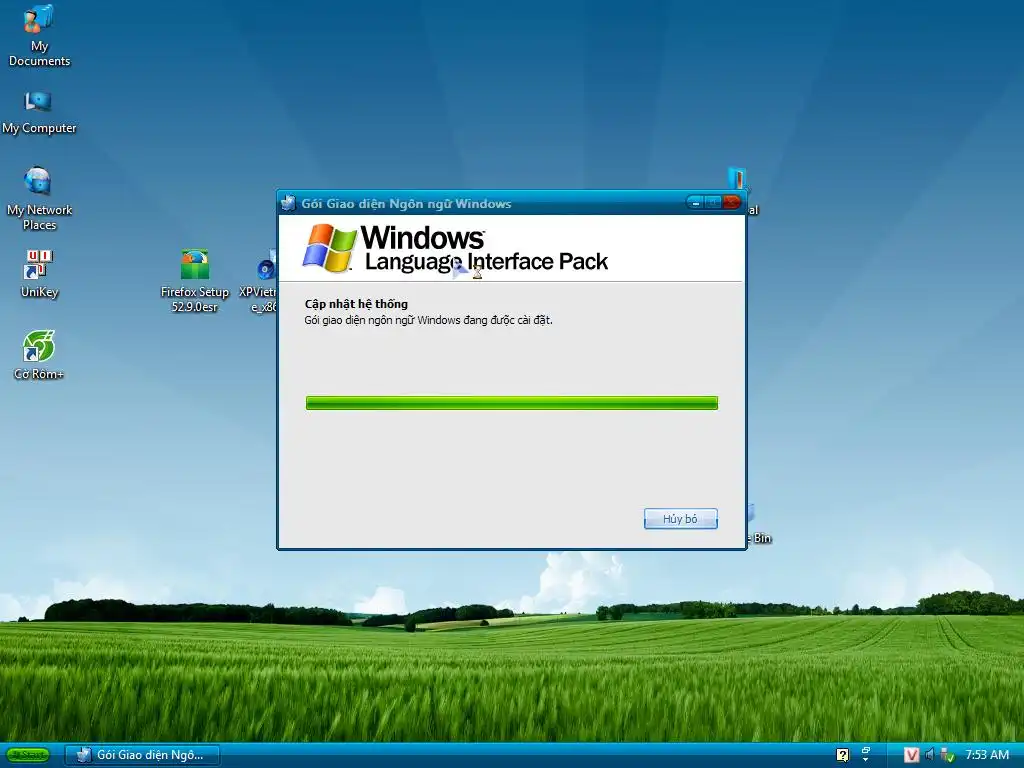
Task: Click the language bar help question icon
Action: [x=842, y=755]
